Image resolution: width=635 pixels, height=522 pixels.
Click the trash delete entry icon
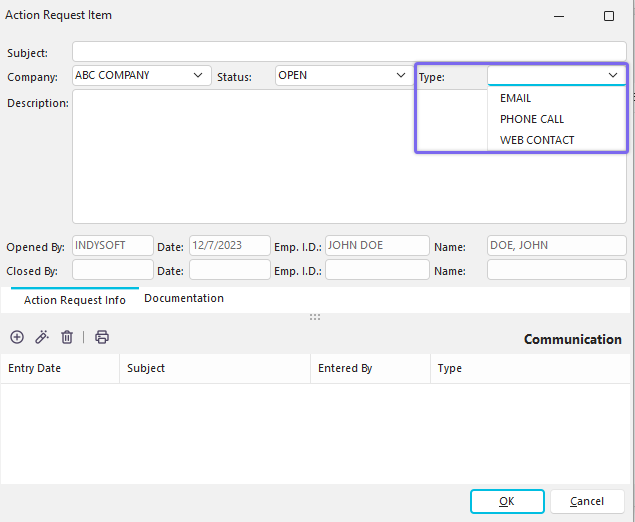pos(67,338)
